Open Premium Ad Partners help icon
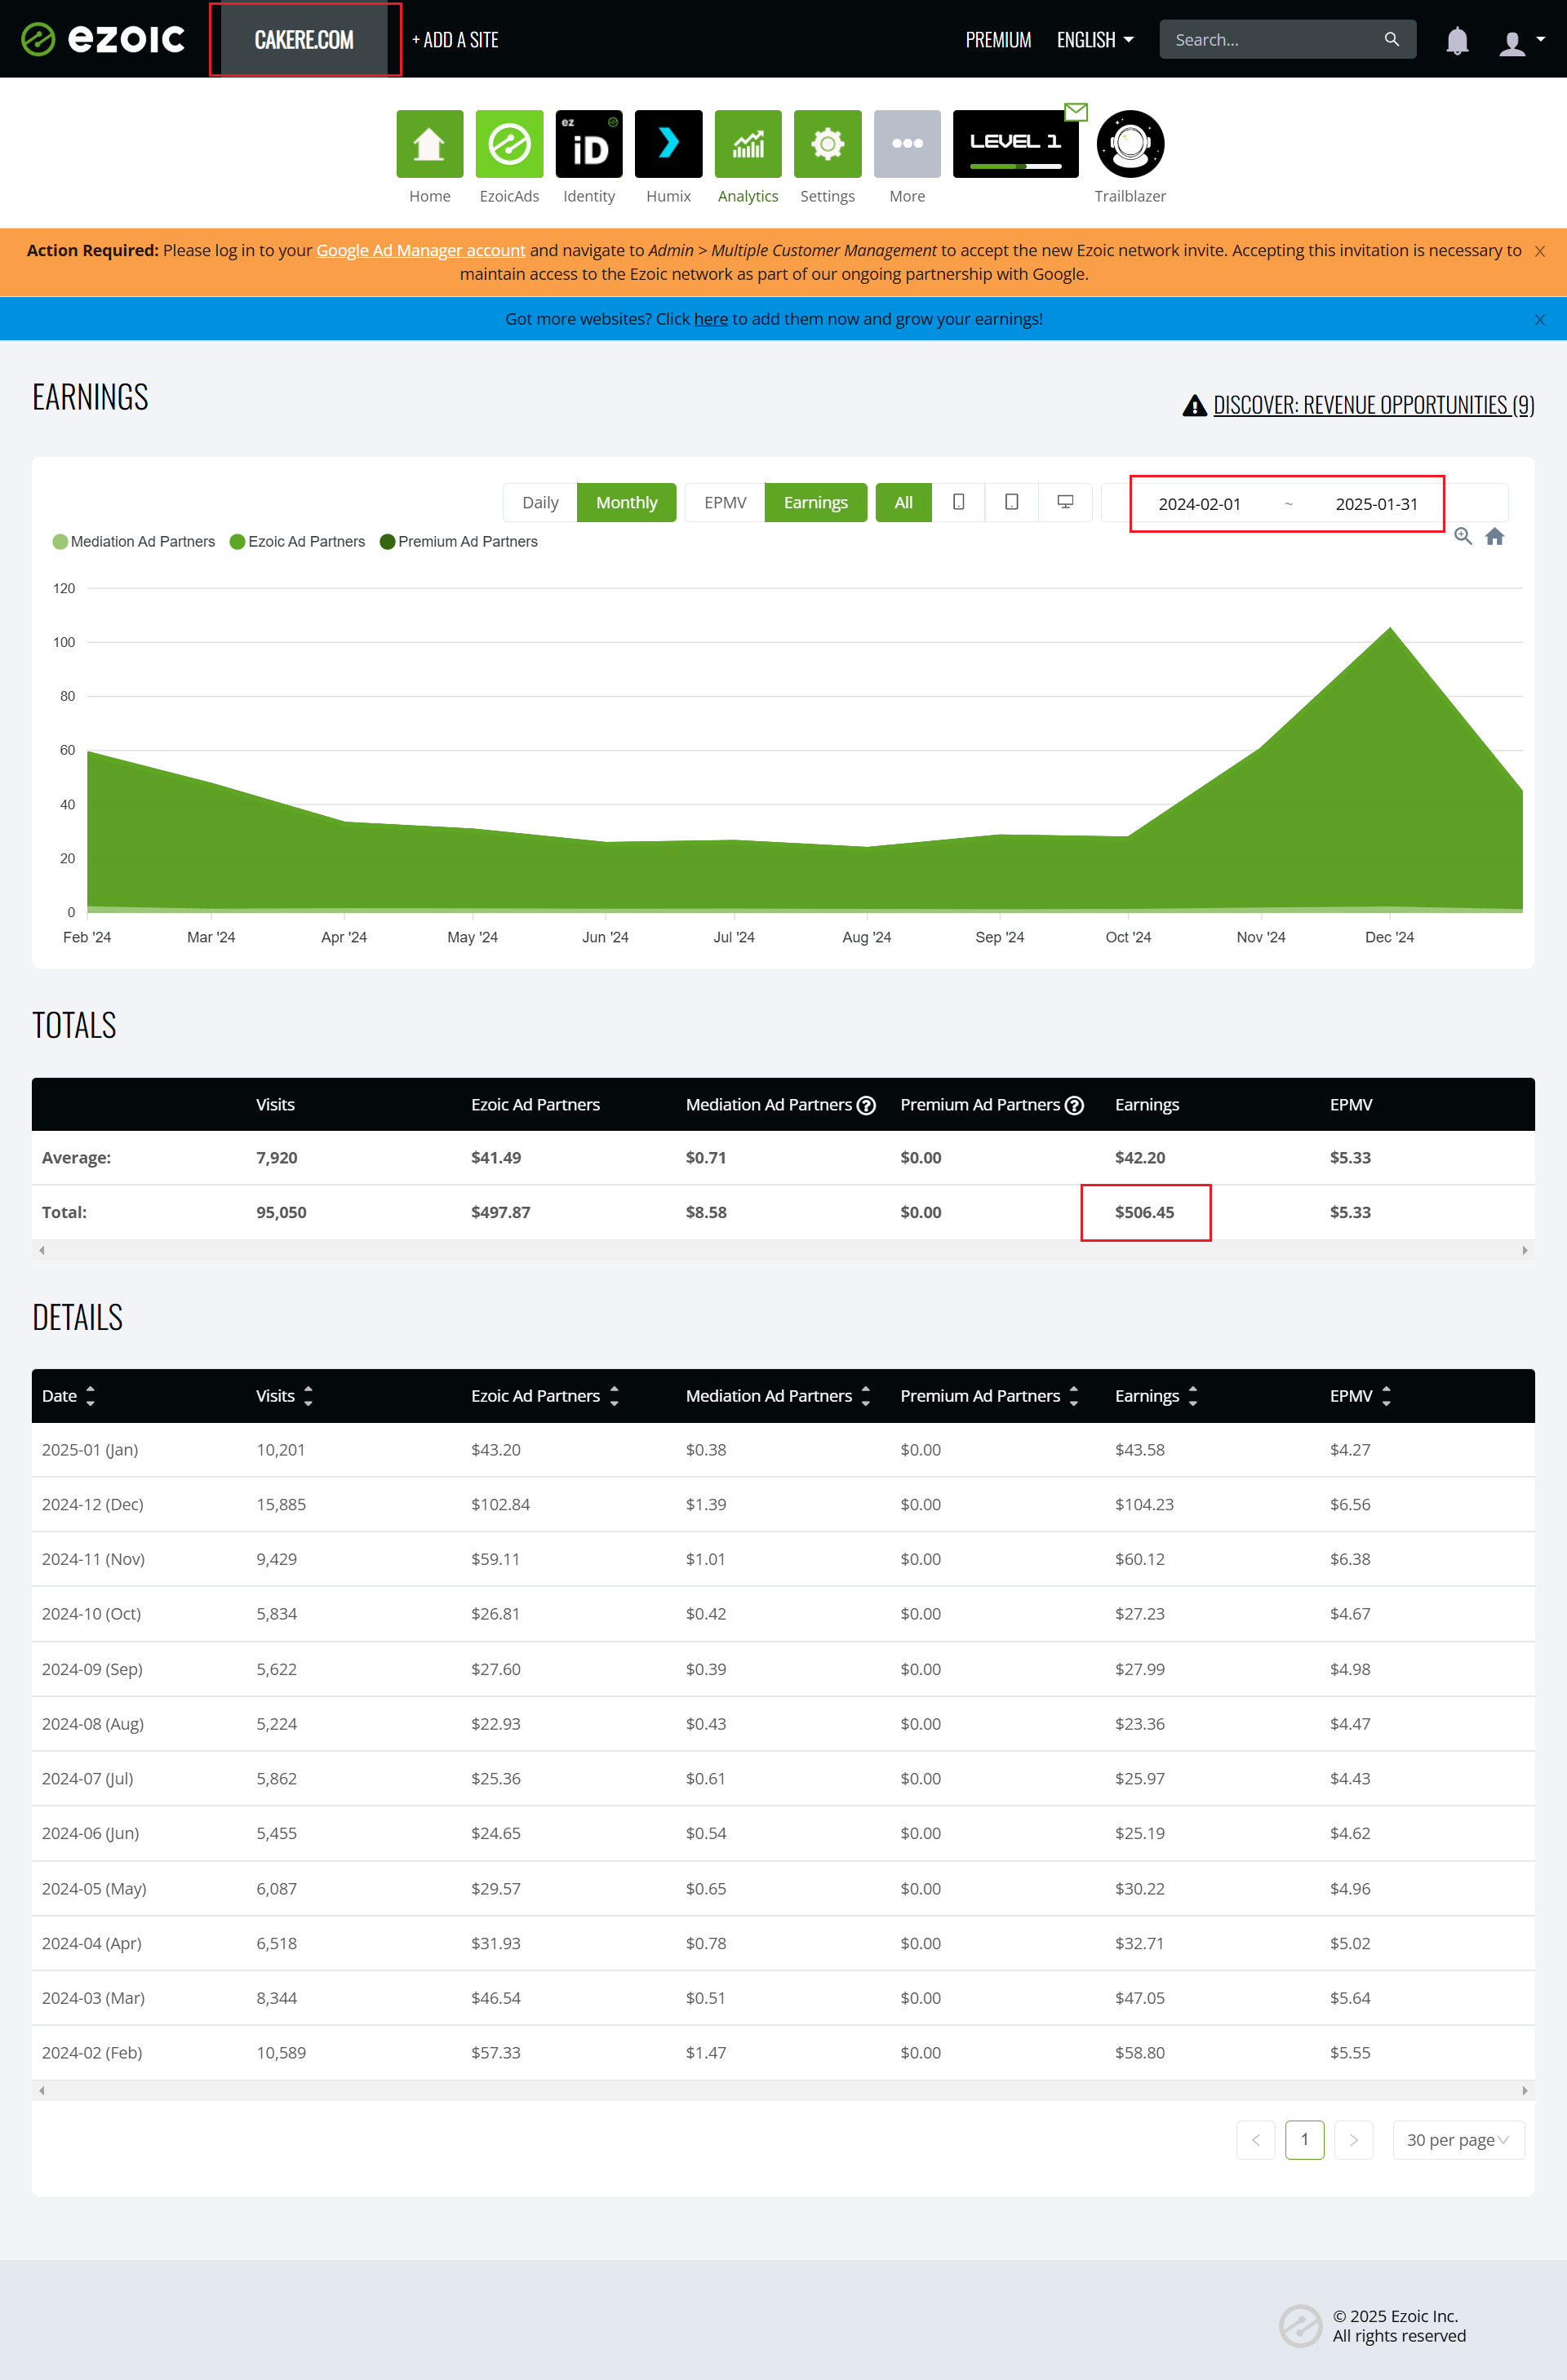Screen dimensions: 1567x2380 pos(1074,1105)
